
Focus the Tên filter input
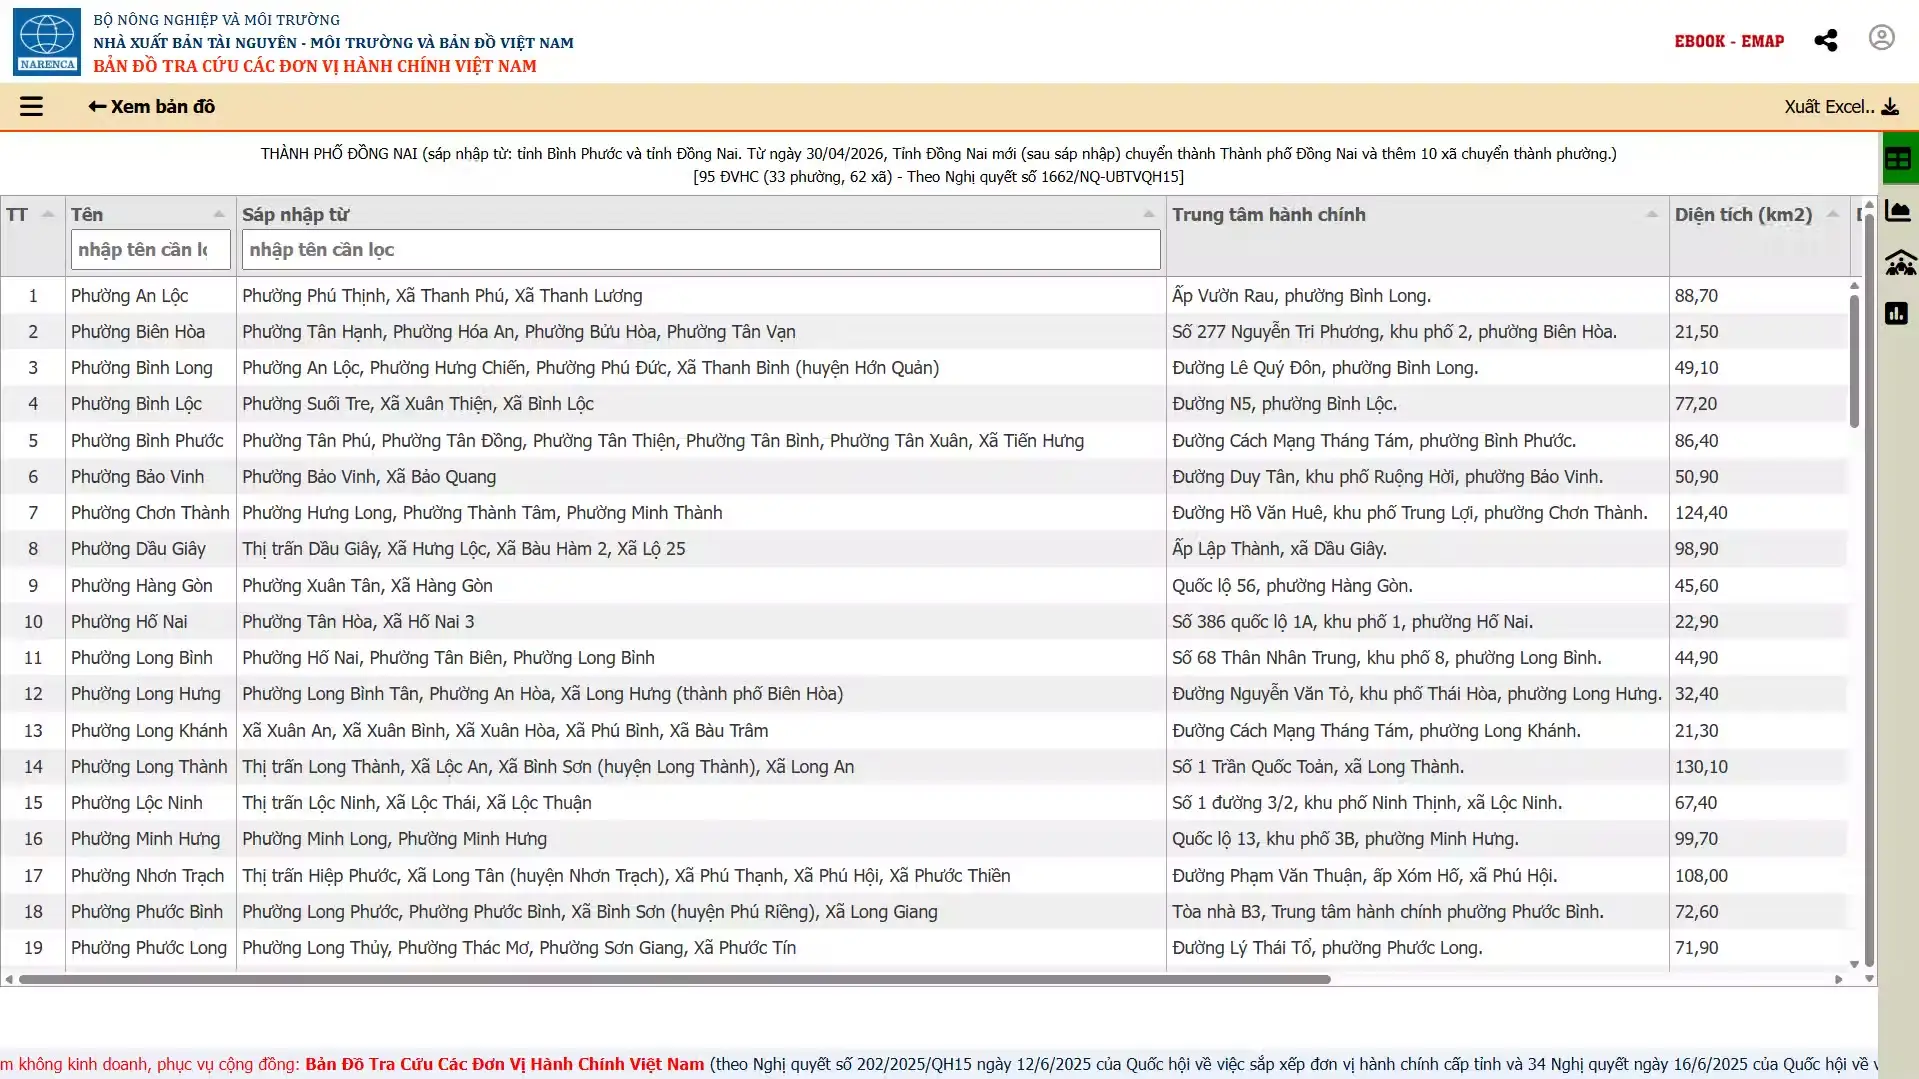(150, 250)
